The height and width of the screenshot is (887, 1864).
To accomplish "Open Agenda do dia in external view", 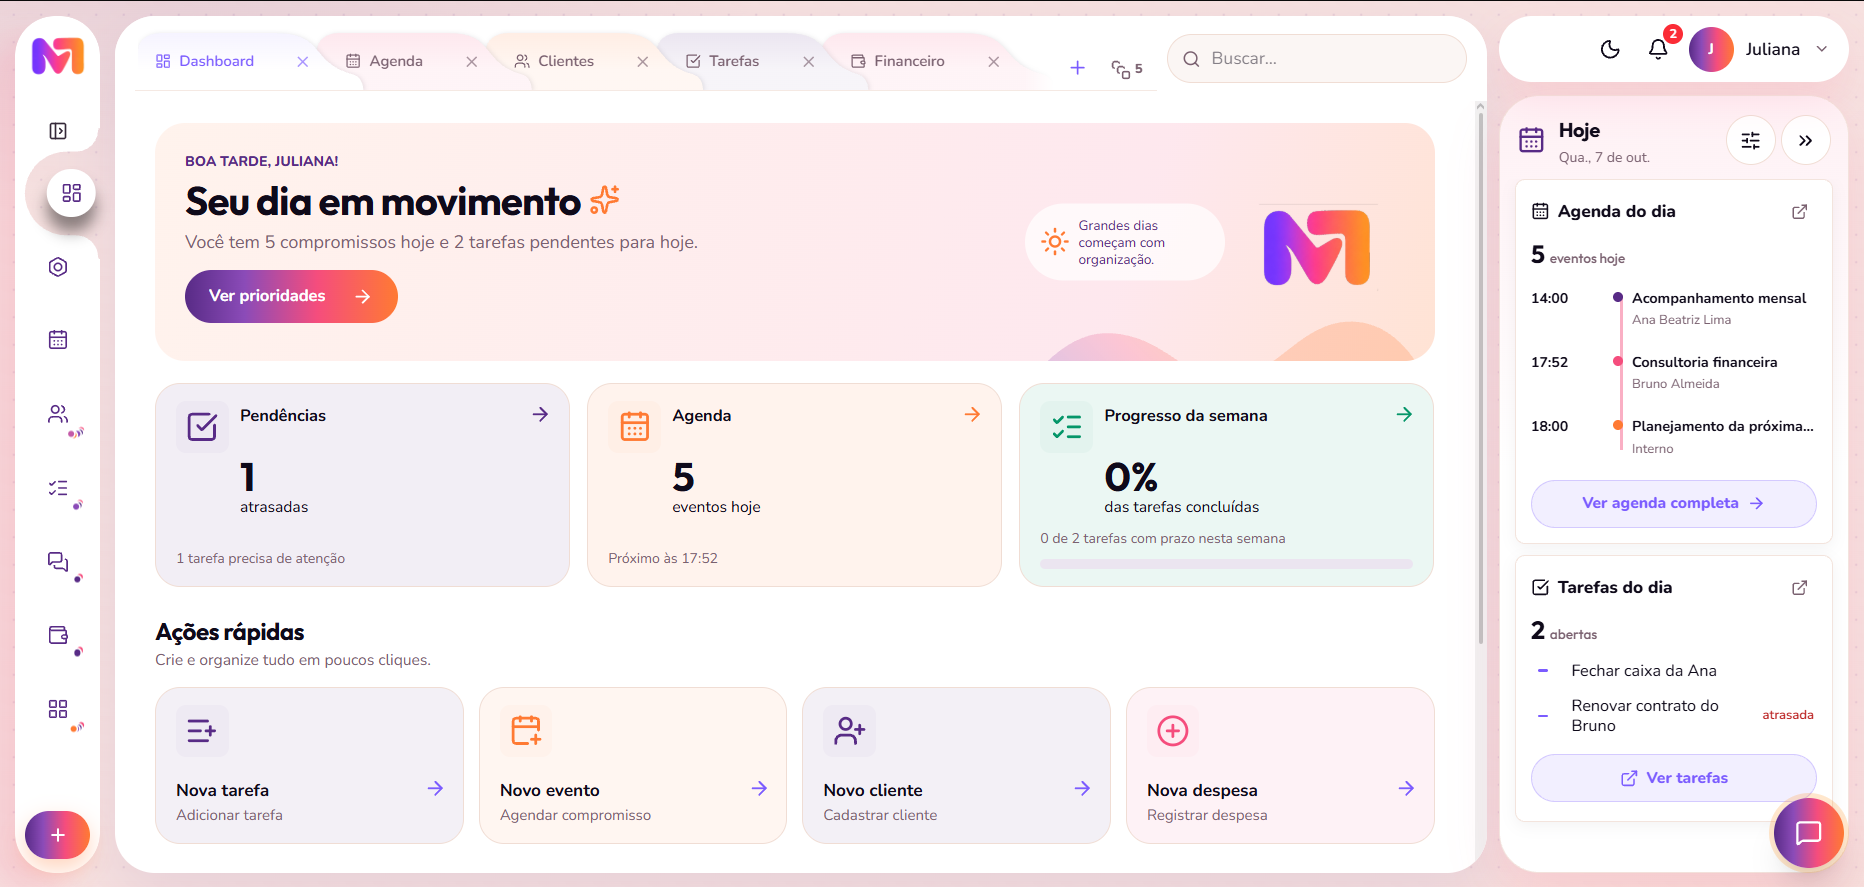I will coord(1799,212).
